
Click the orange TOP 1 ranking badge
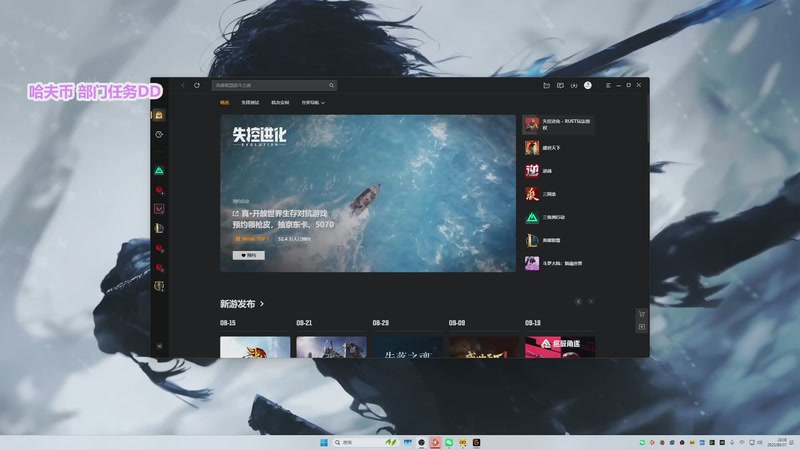(x=252, y=239)
